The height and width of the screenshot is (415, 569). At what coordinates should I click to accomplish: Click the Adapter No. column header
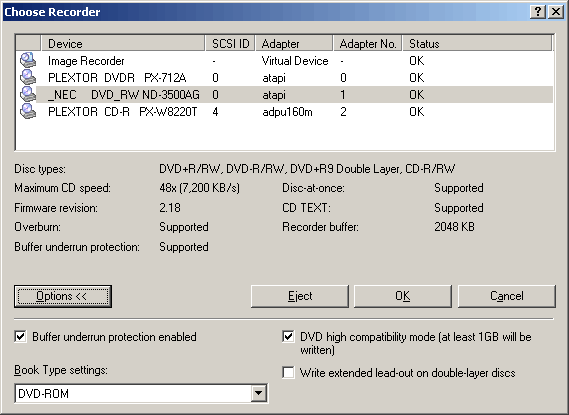(368, 43)
